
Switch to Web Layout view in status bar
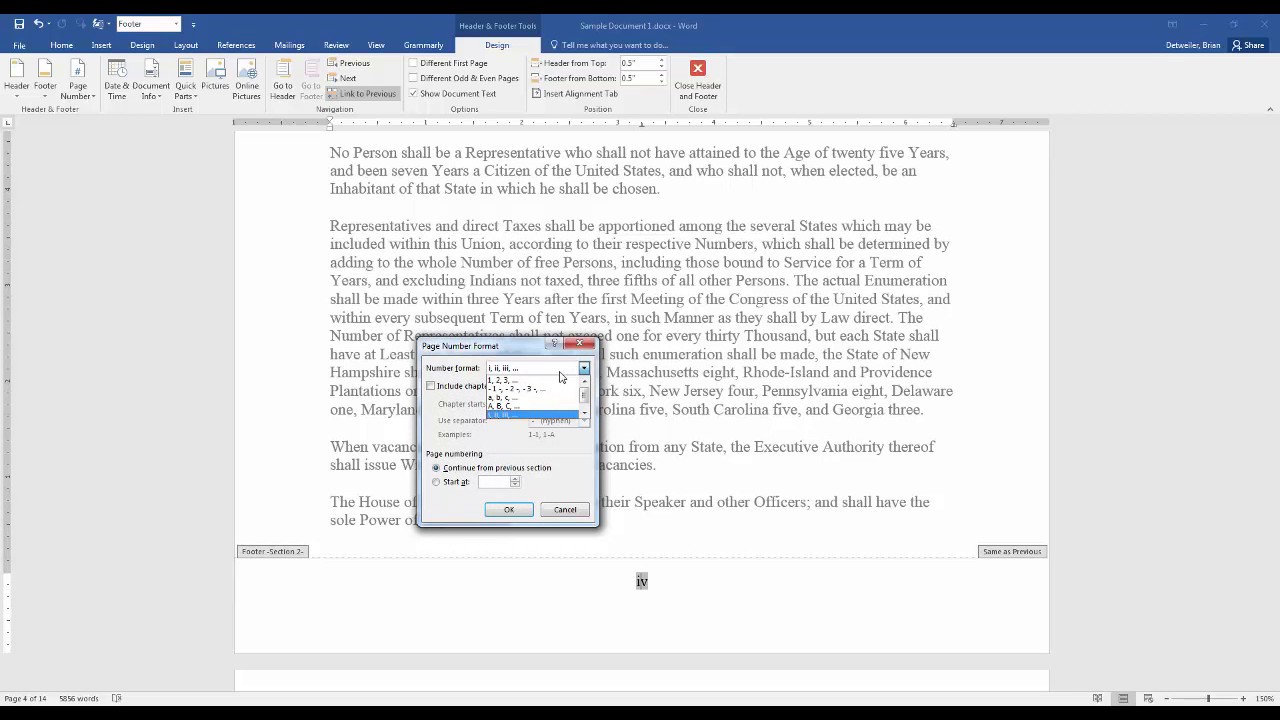pos(1149,698)
